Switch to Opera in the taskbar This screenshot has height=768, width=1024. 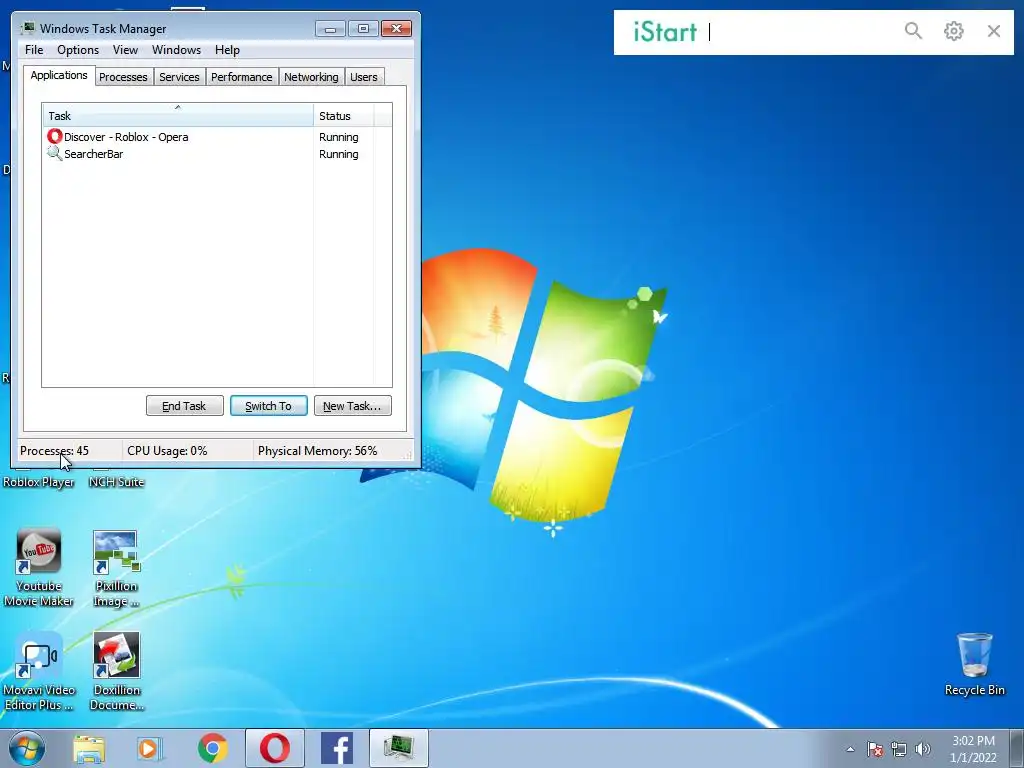tap(275, 748)
